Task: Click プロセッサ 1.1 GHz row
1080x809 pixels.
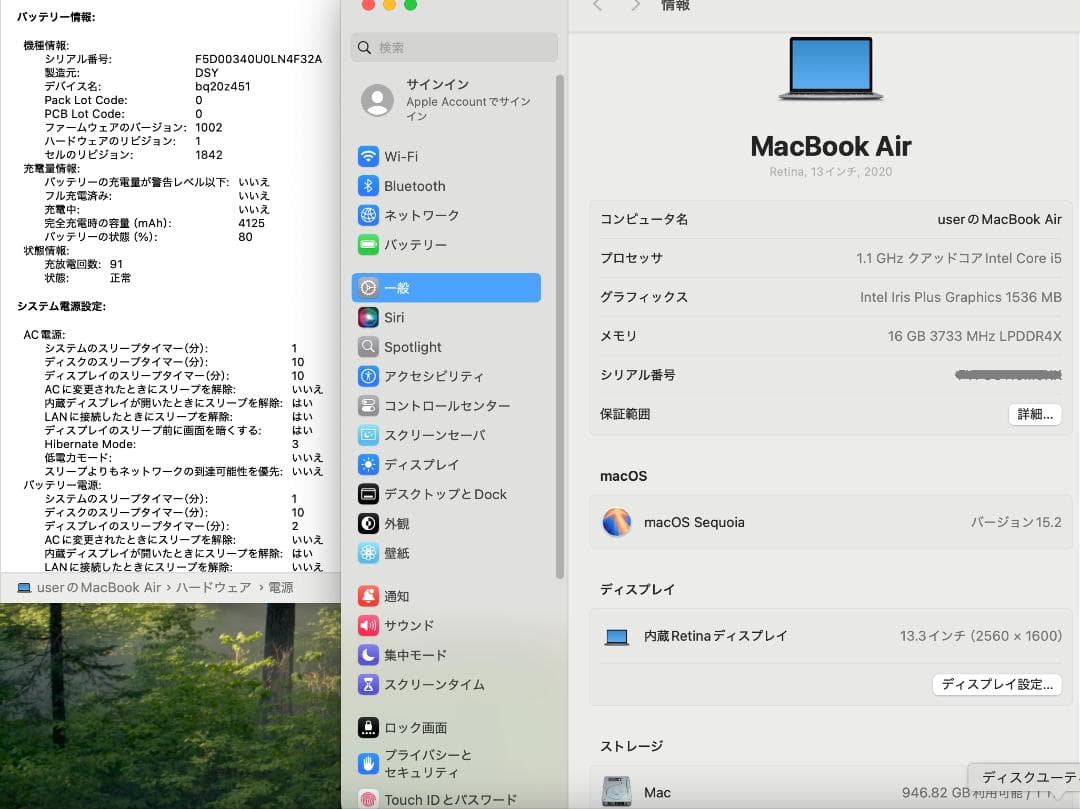Action: (x=831, y=258)
